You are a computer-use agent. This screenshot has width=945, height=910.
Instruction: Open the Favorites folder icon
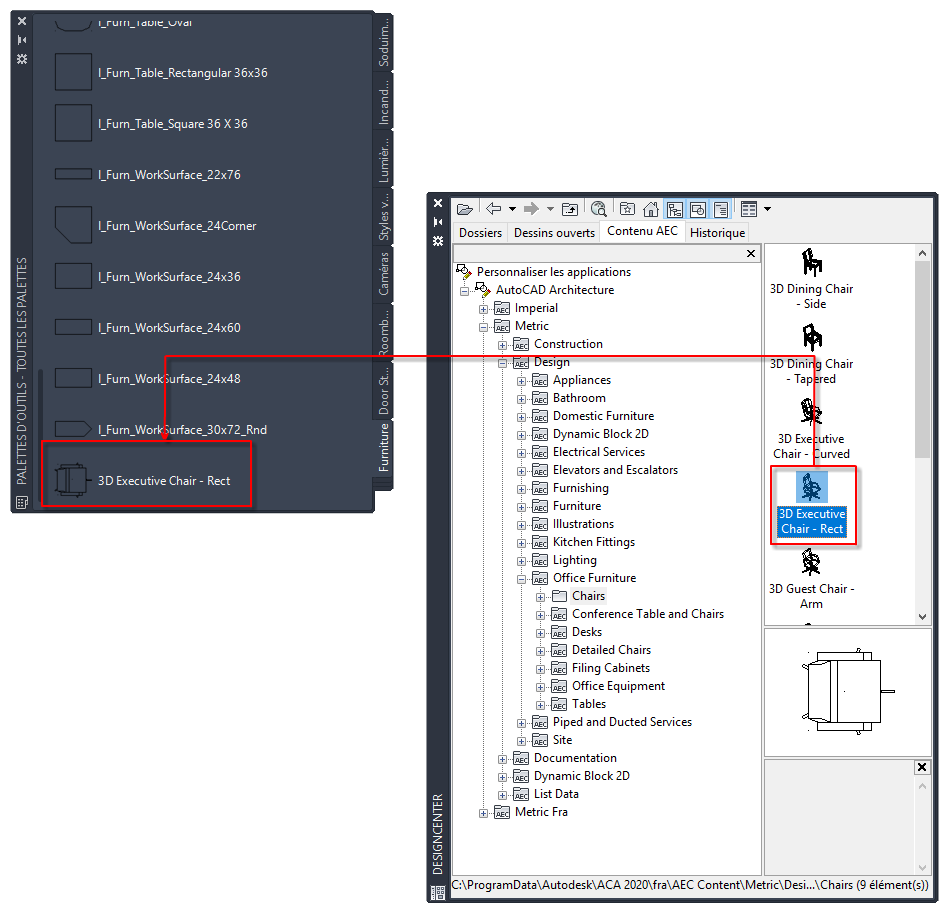coord(627,209)
